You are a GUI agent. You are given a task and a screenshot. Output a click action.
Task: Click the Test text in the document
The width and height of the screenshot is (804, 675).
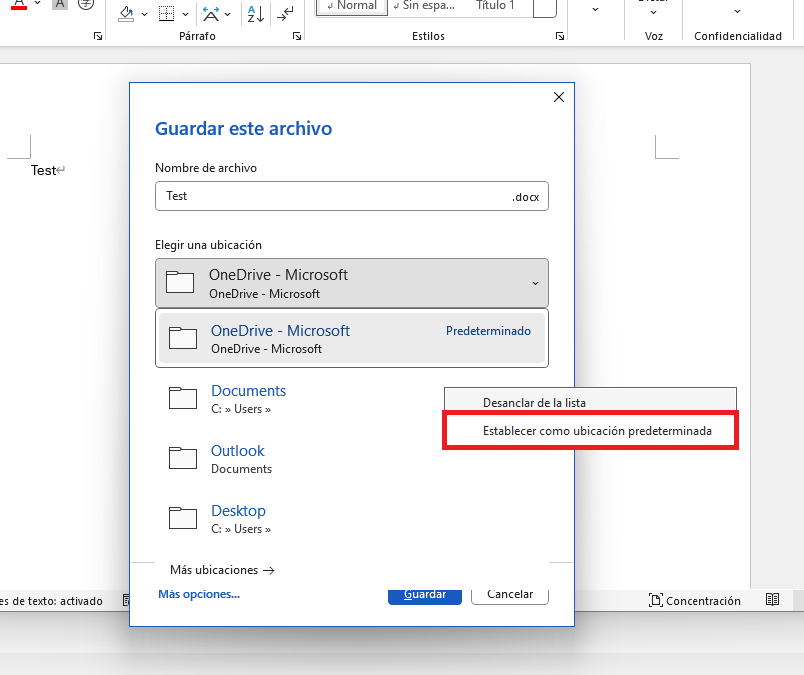(43, 170)
